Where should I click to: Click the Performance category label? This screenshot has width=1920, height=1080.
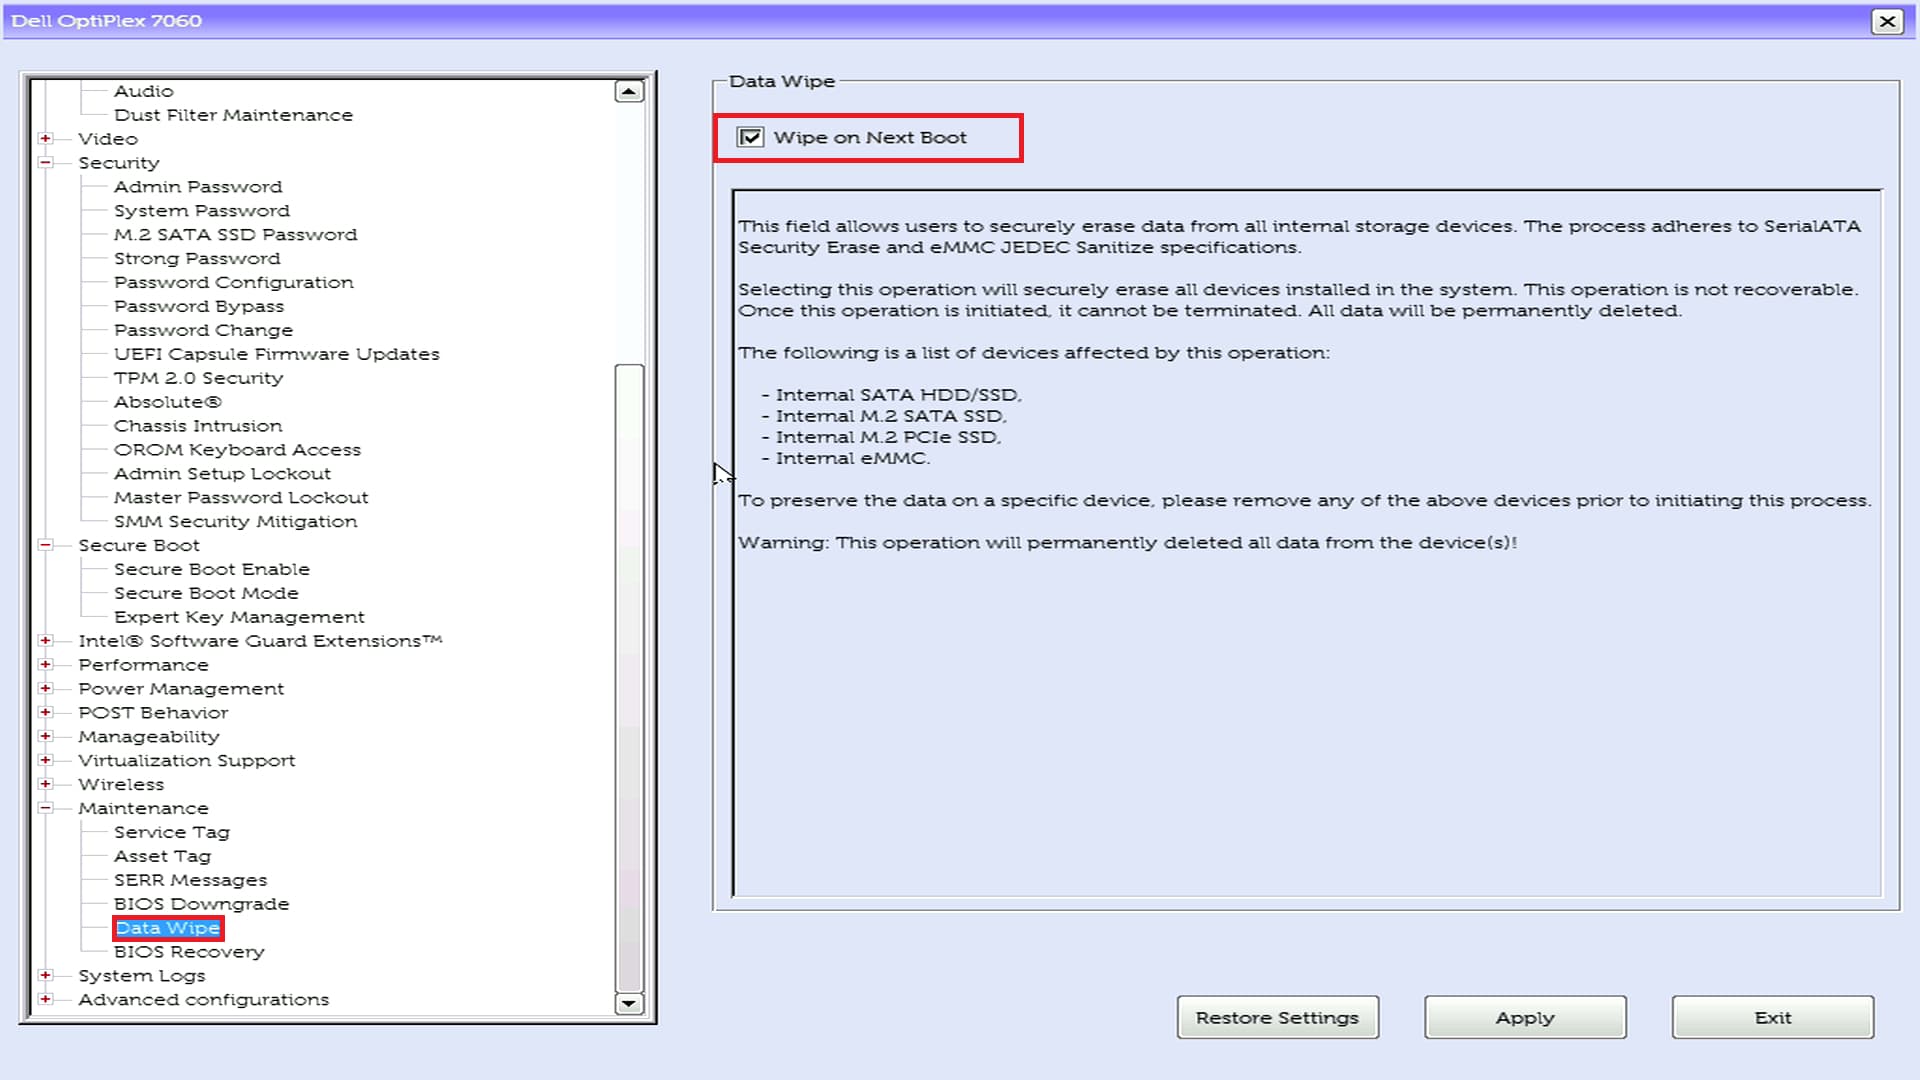(143, 665)
